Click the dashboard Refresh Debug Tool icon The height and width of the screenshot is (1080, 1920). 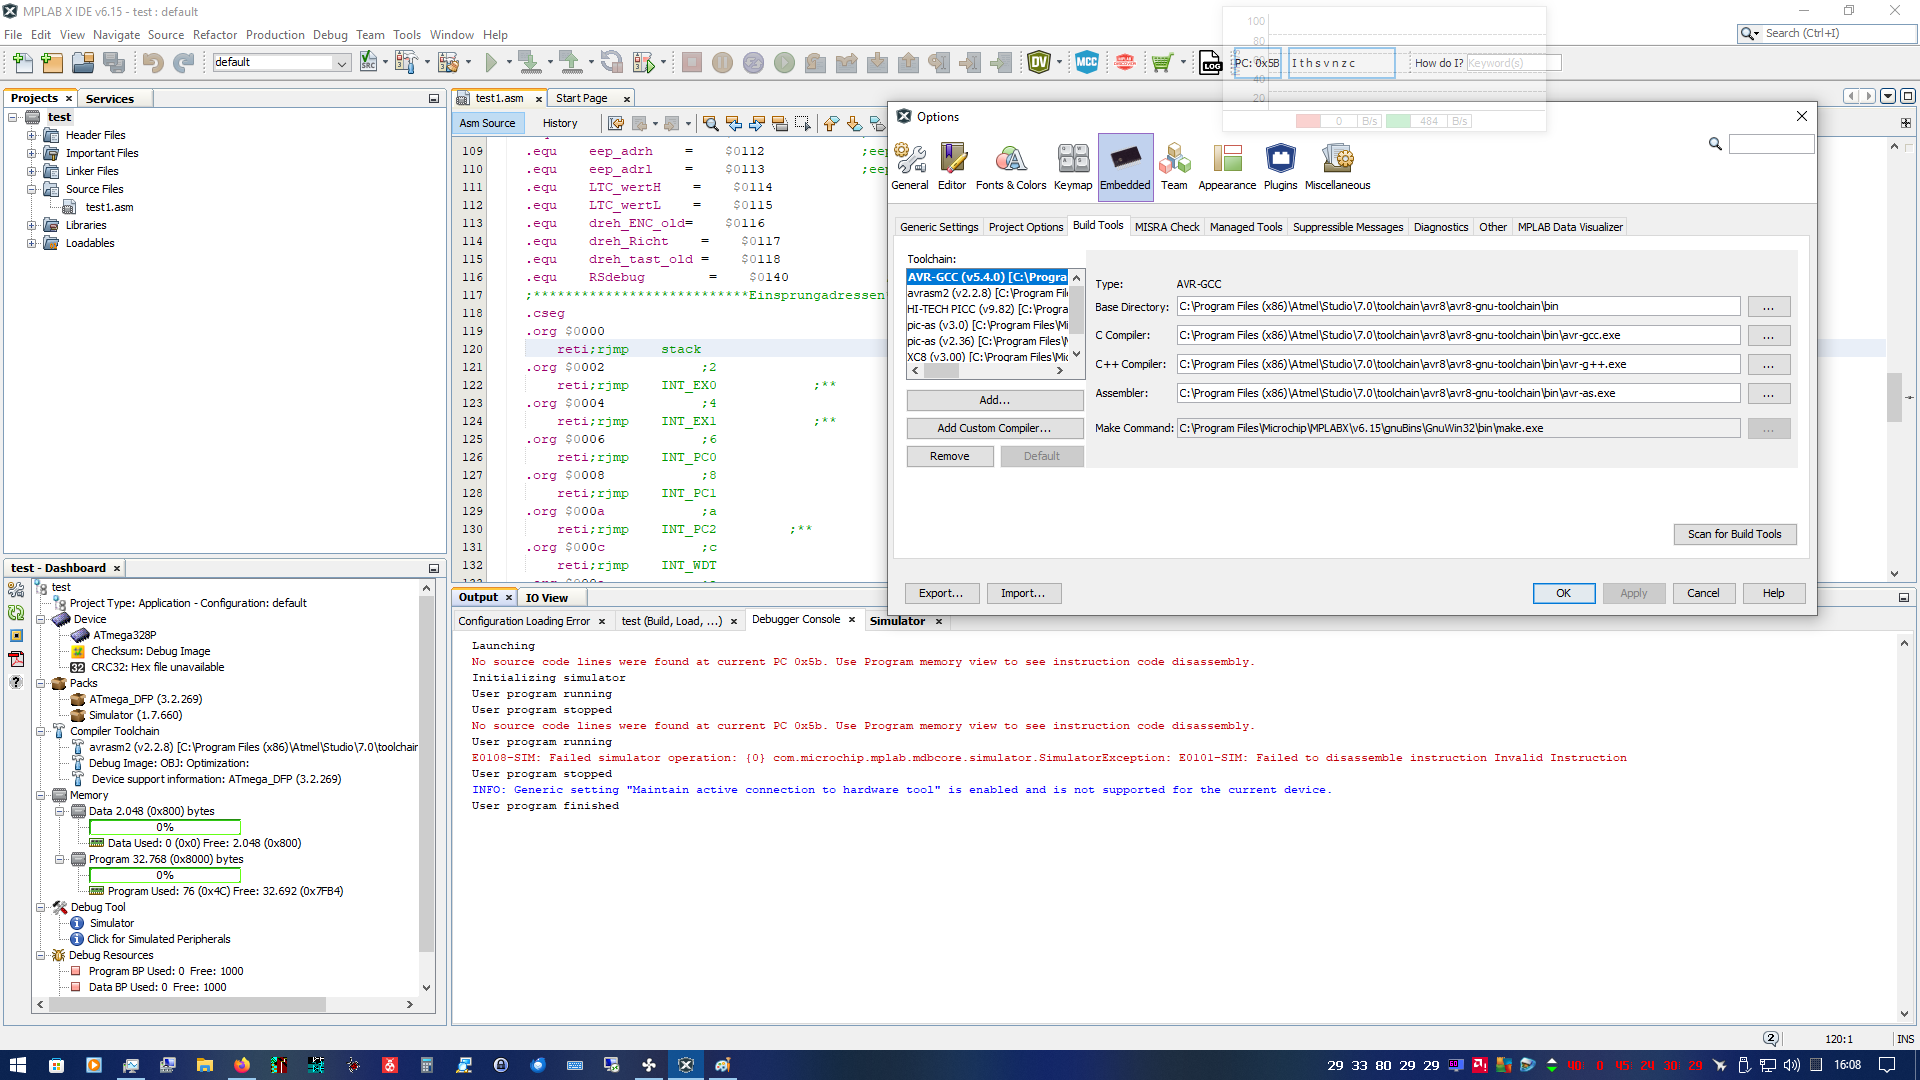tap(16, 613)
